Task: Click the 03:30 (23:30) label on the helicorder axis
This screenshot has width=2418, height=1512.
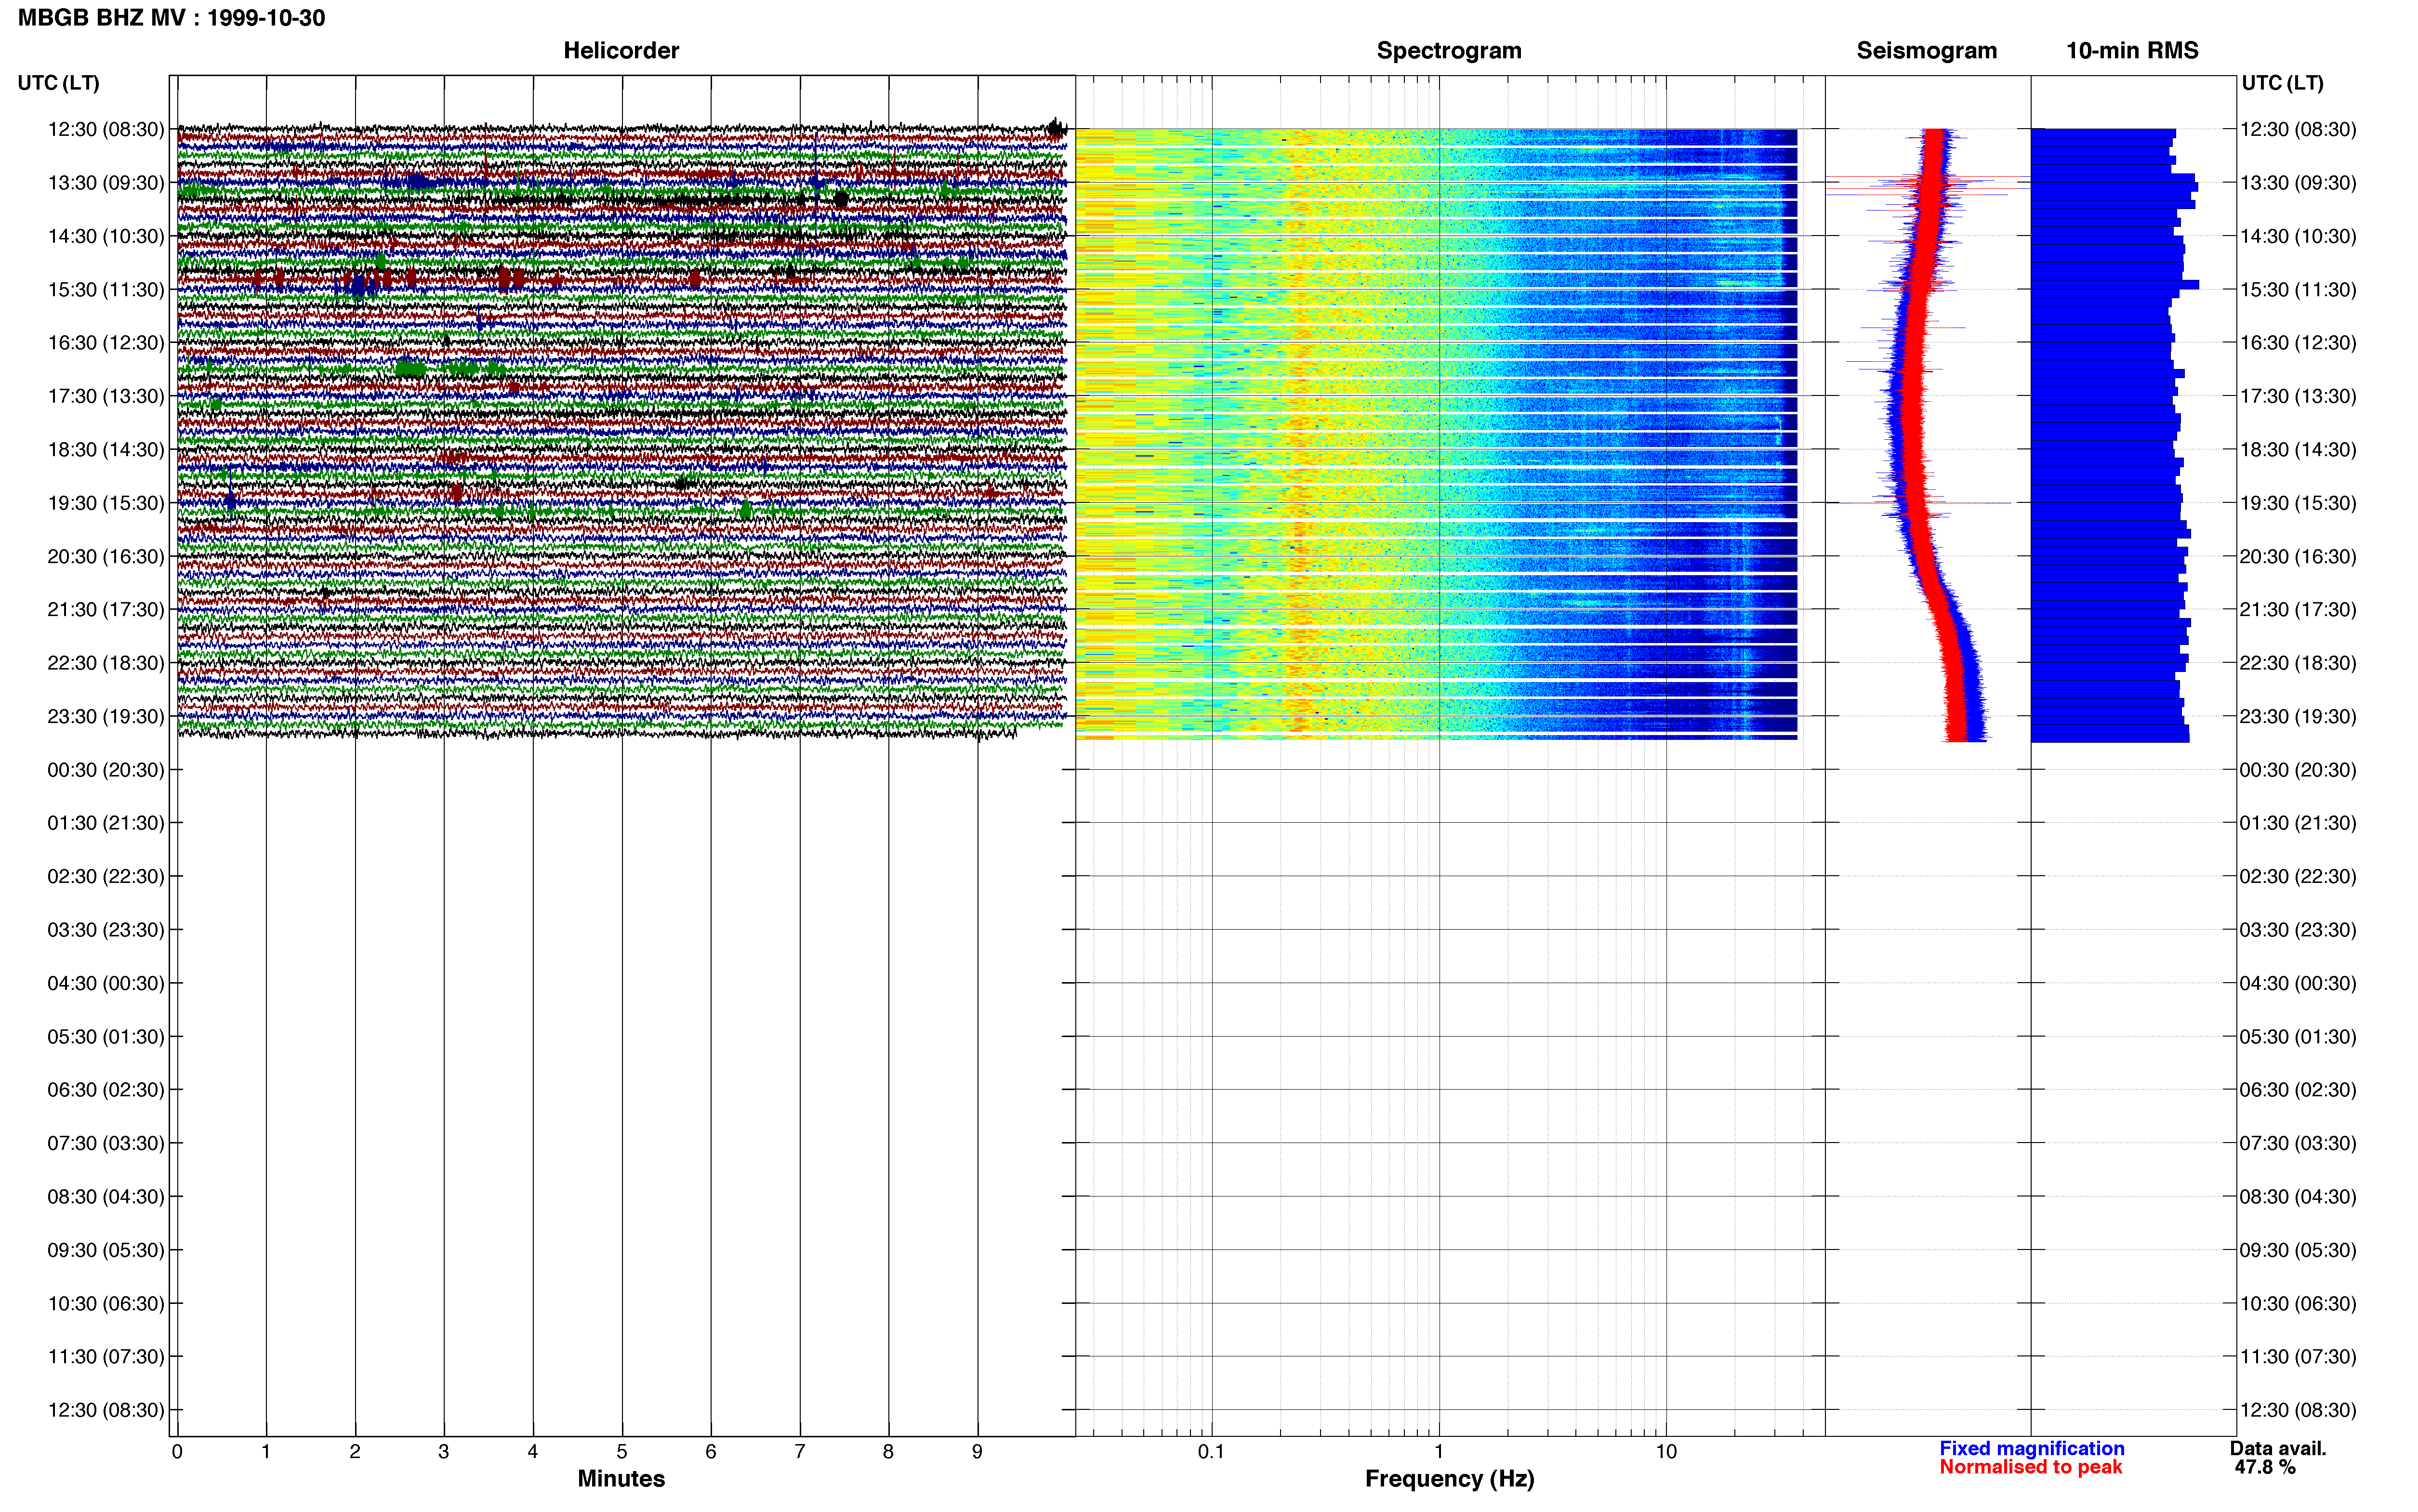Action: click(x=106, y=930)
